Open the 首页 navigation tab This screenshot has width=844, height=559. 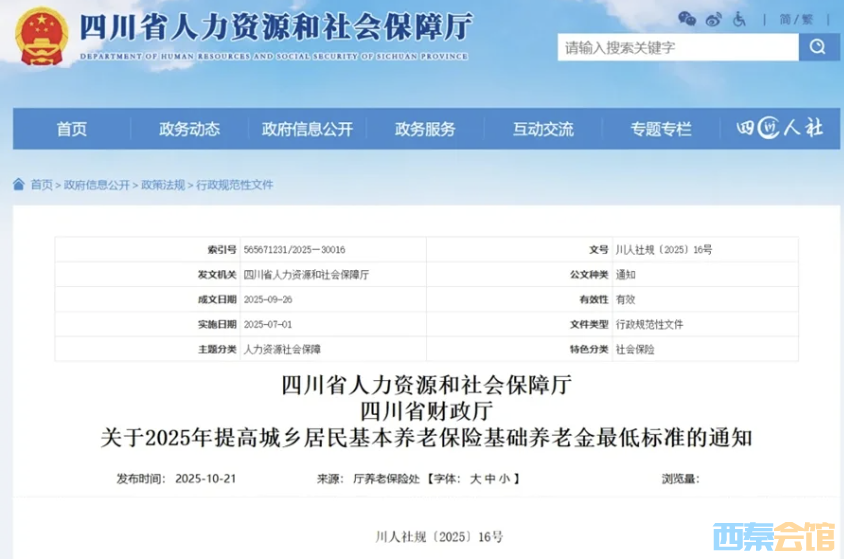(x=71, y=129)
